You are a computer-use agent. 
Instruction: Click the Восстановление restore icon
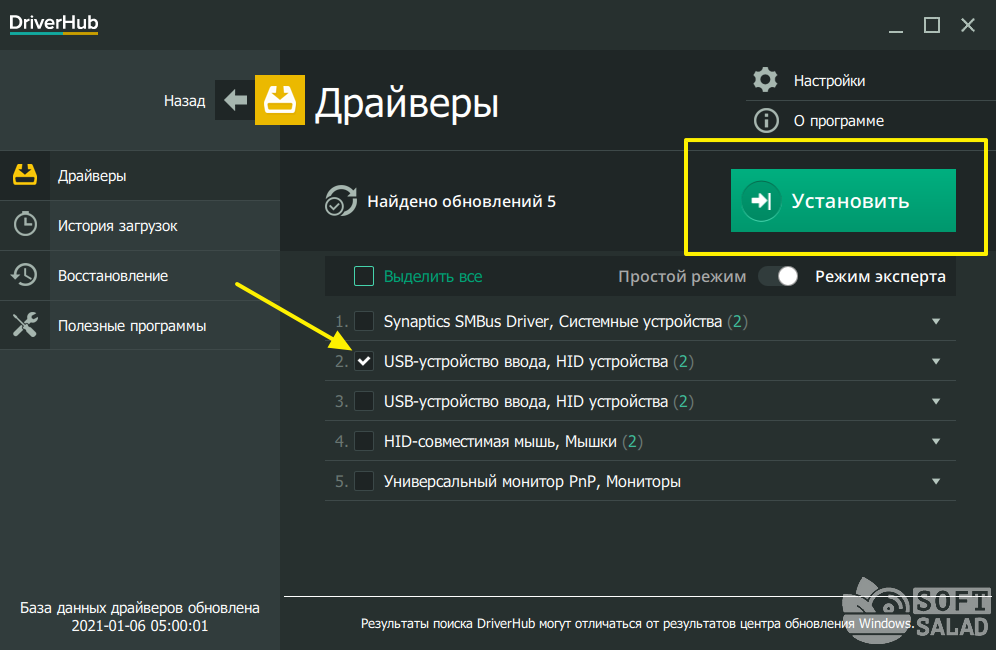click(24, 274)
